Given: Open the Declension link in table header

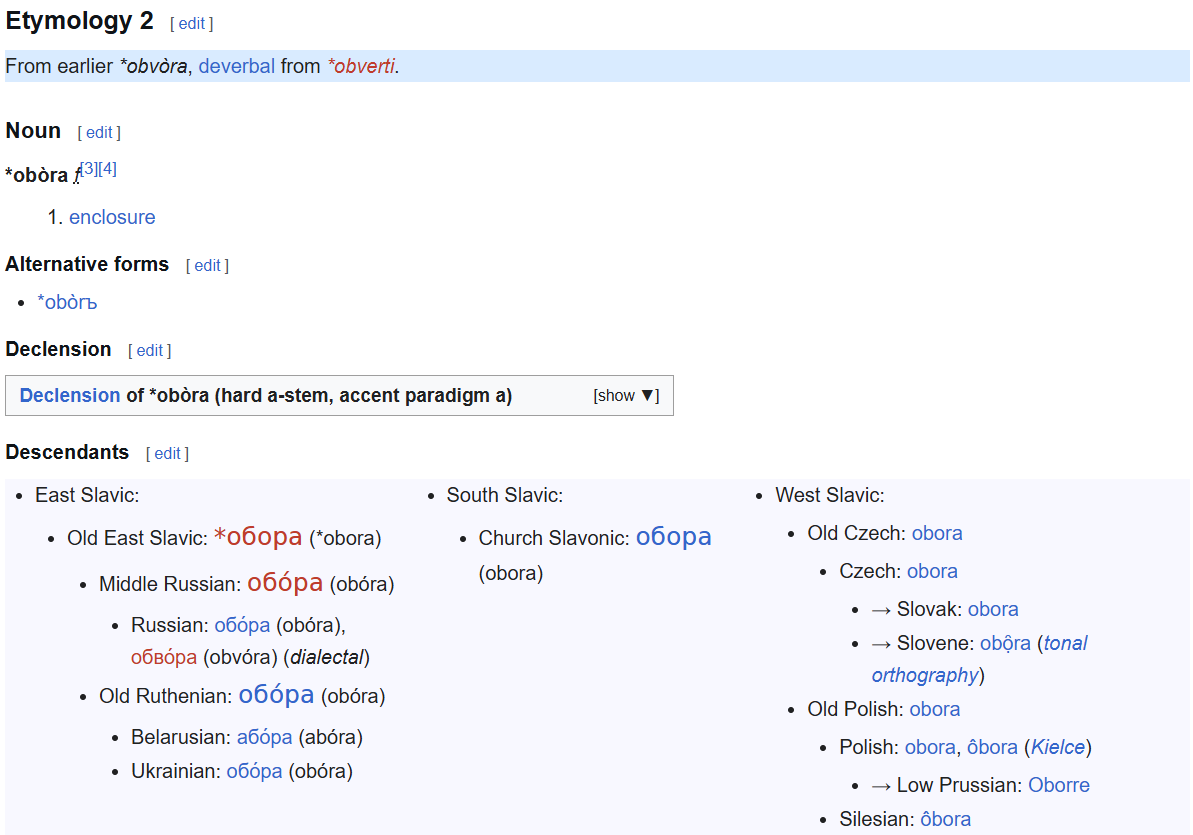Looking at the screenshot, I should click(70, 396).
